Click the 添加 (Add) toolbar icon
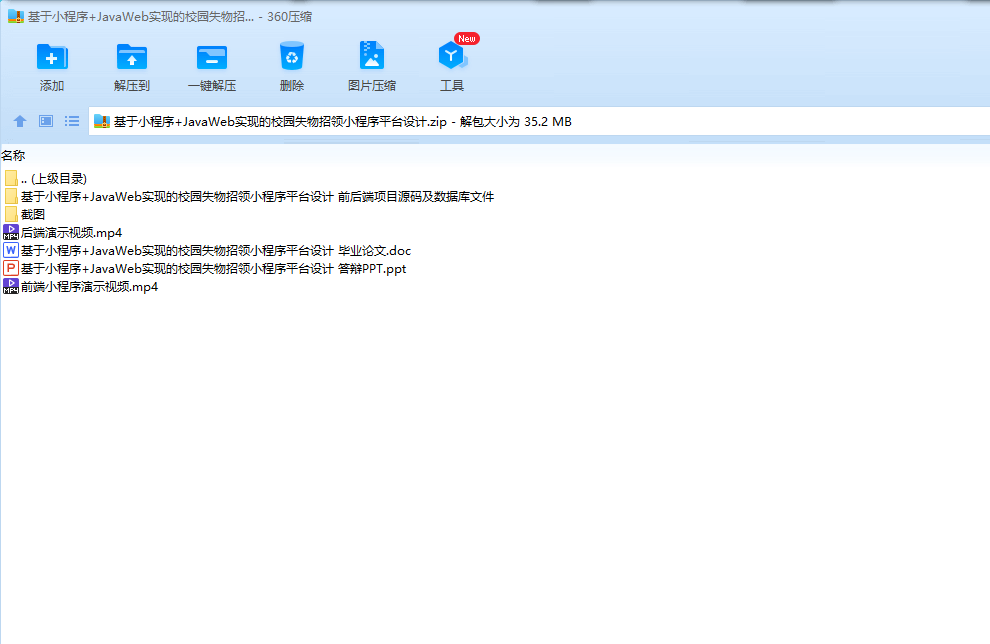 click(52, 57)
